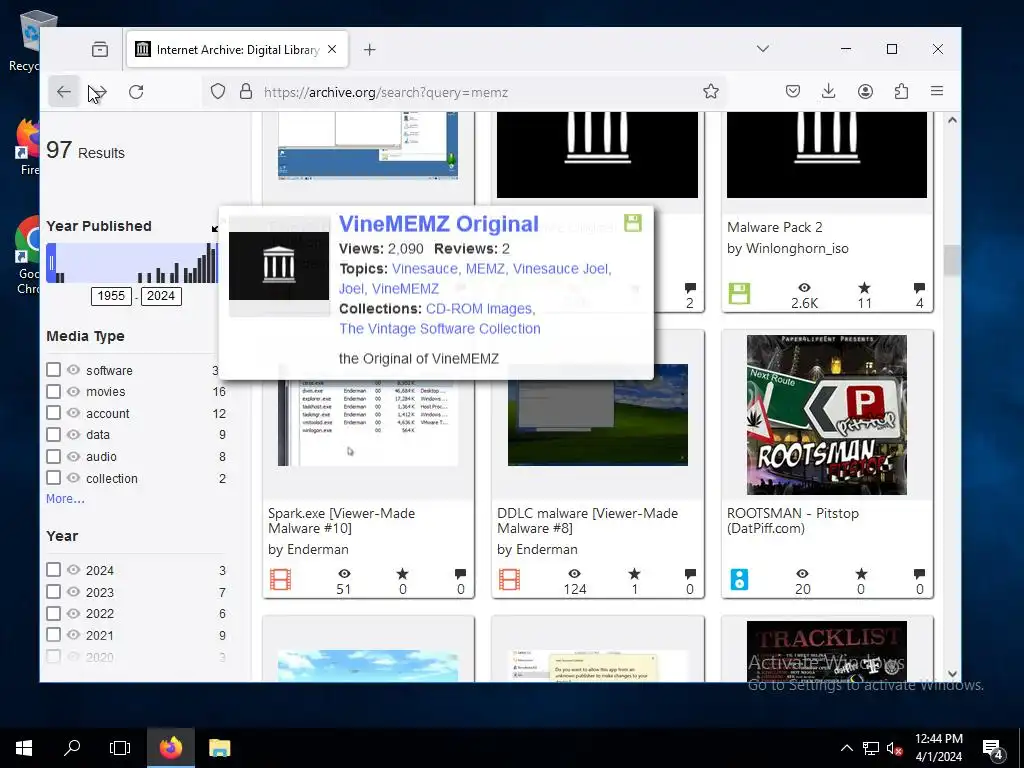Viewport: 1024px width, 768px height.
Task: Toggle eye icon next to software
Action: tap(73, 370)
